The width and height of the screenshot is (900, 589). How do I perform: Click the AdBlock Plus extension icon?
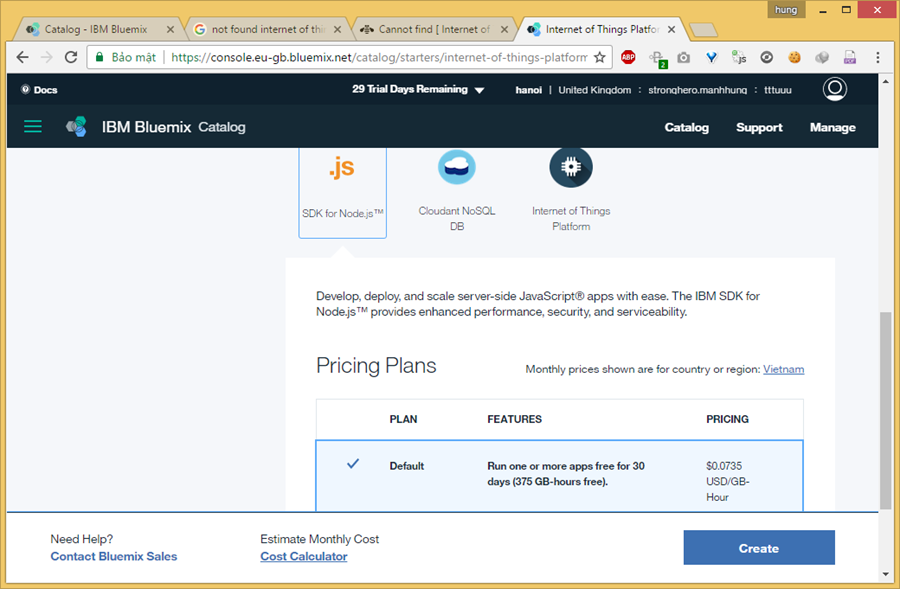click(x=628, y=58)
